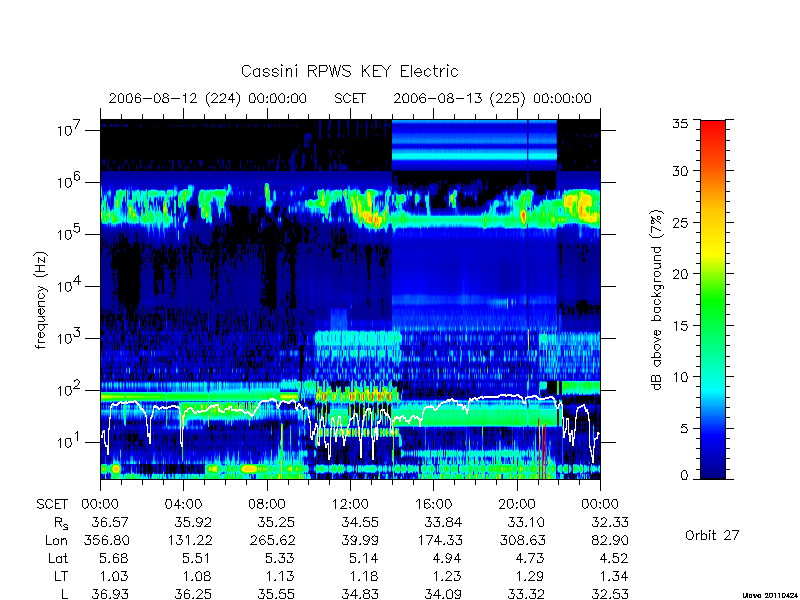This screenshot has width=800, height=600.
Task: Click the LT value 1.34
Action: pyautogui.click(x=614, y=576)
